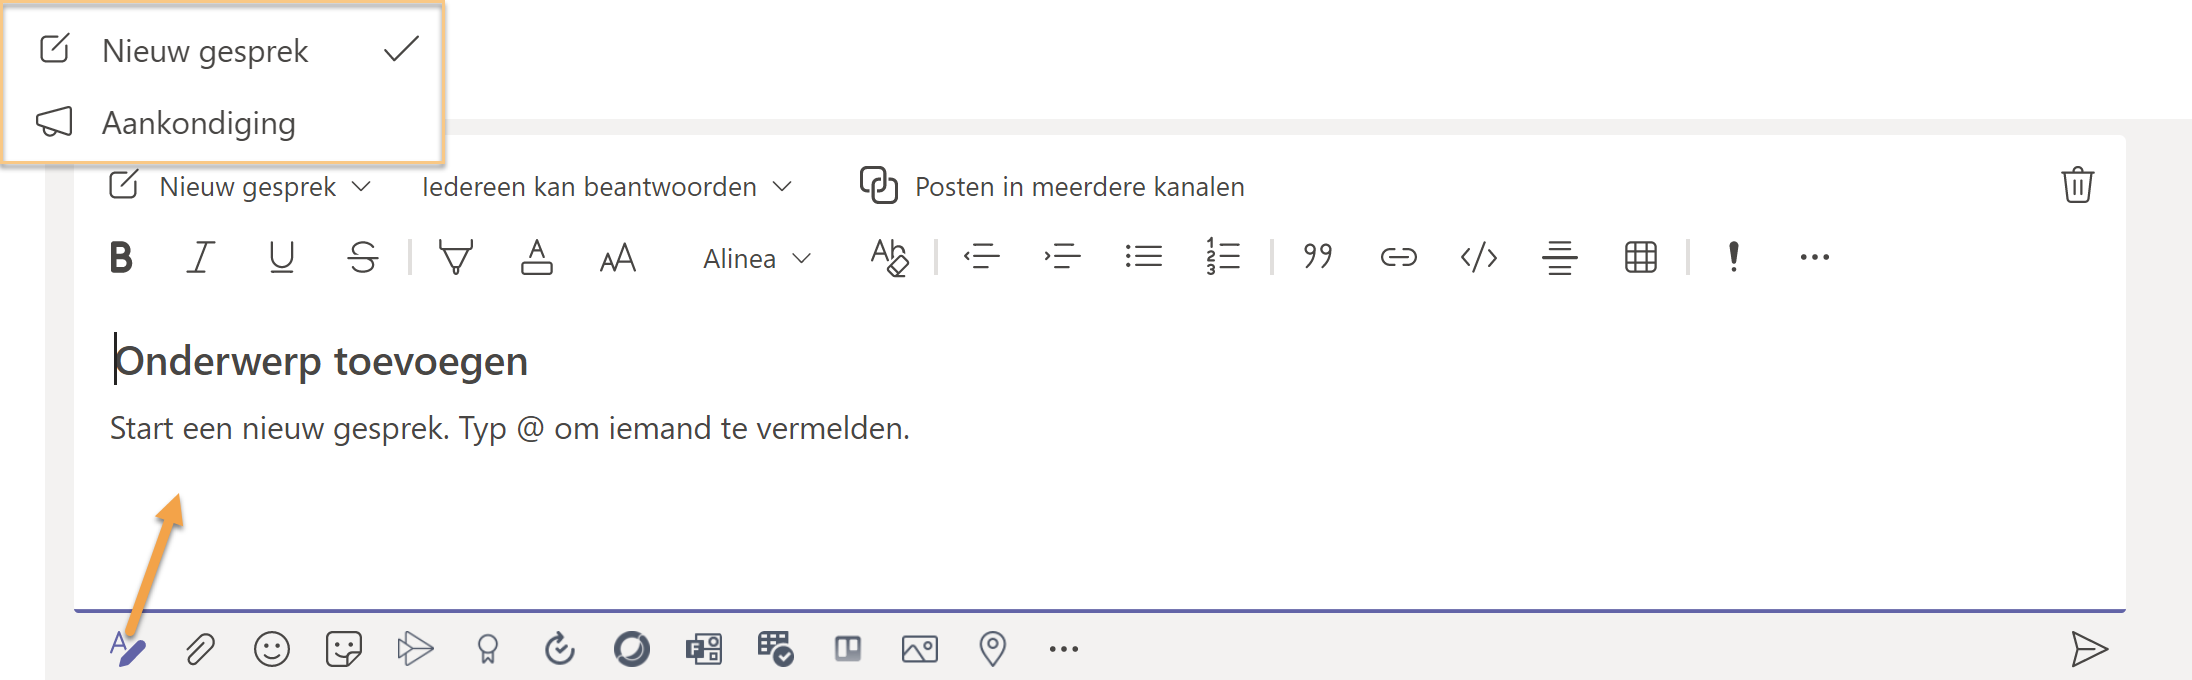Open the emoji picker
The image size is (2192, 680).
pos(272,649)
